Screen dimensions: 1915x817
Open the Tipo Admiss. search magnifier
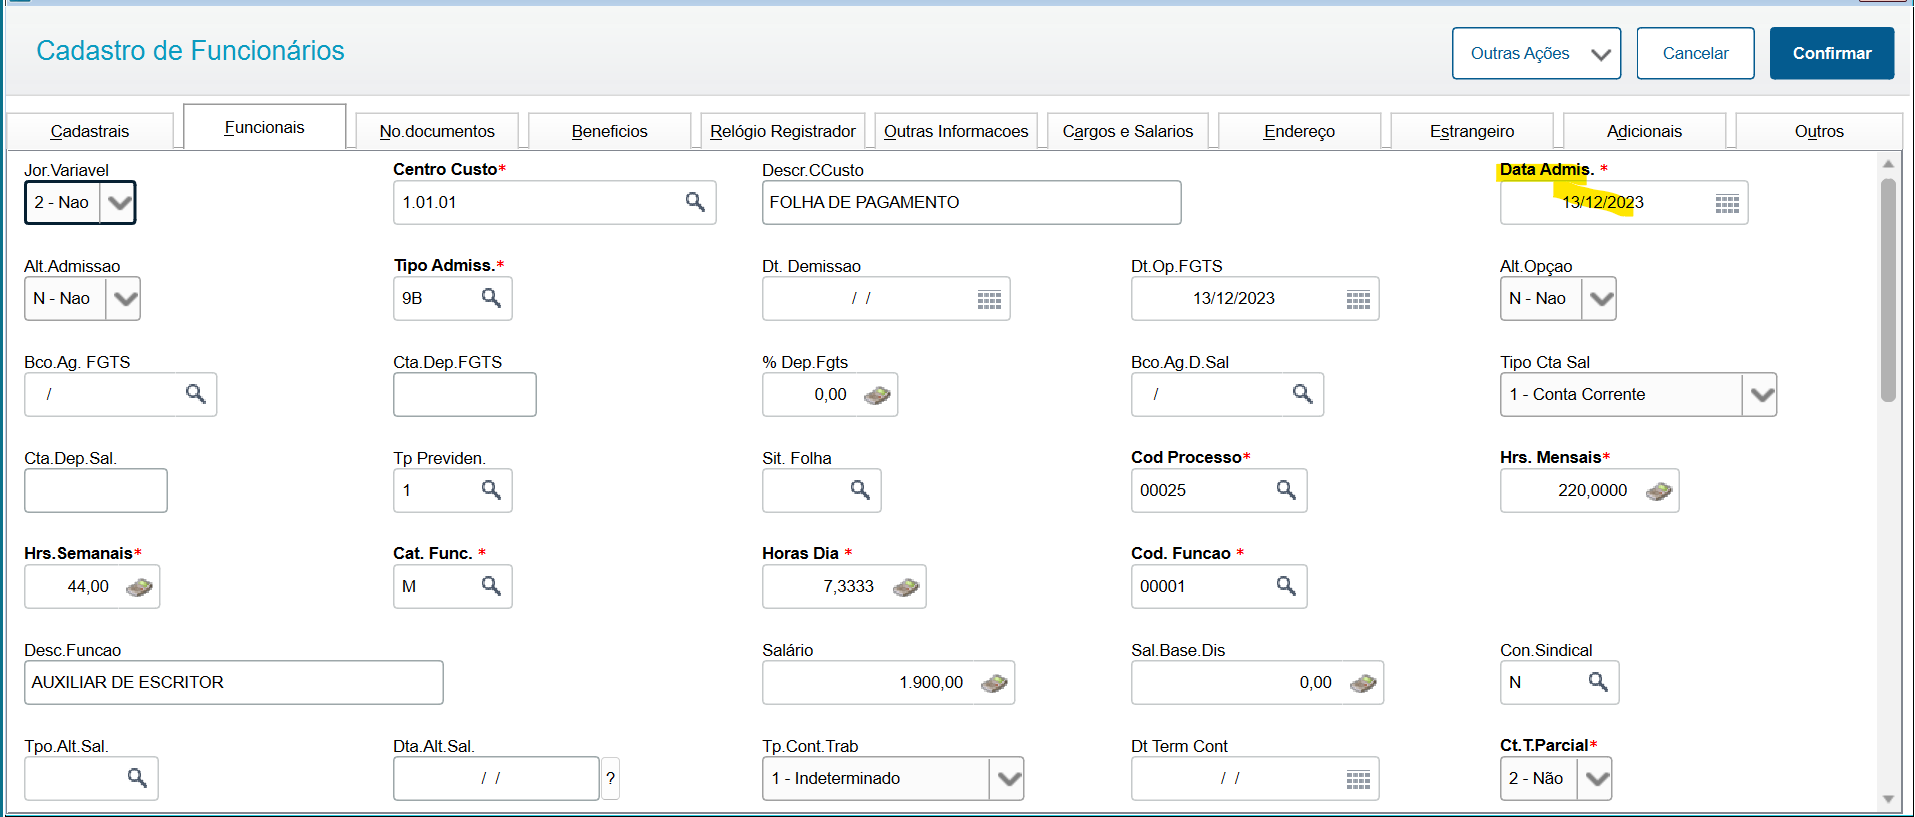491,298
